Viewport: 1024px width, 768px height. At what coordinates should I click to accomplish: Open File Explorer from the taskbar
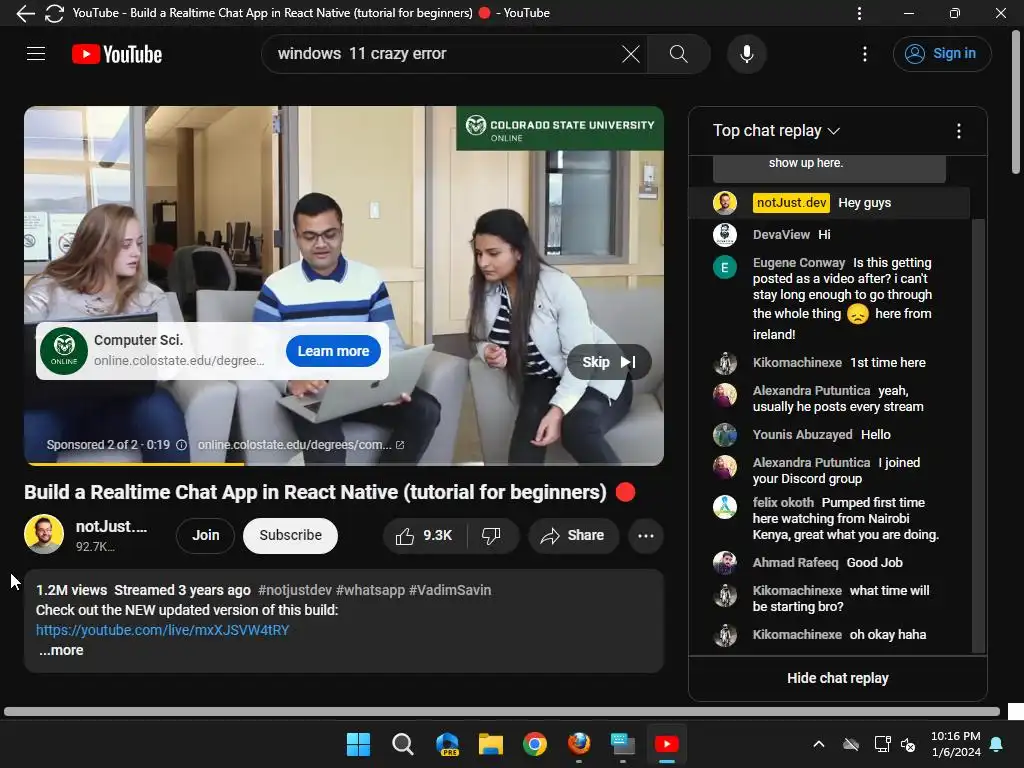pos(490,744)
